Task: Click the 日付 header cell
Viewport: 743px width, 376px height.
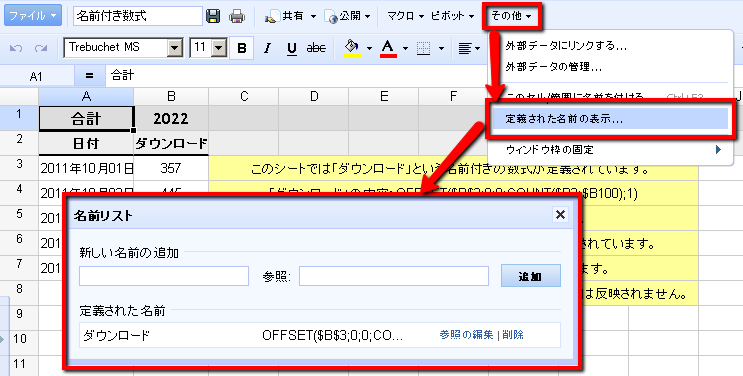Action: (86, 143)
